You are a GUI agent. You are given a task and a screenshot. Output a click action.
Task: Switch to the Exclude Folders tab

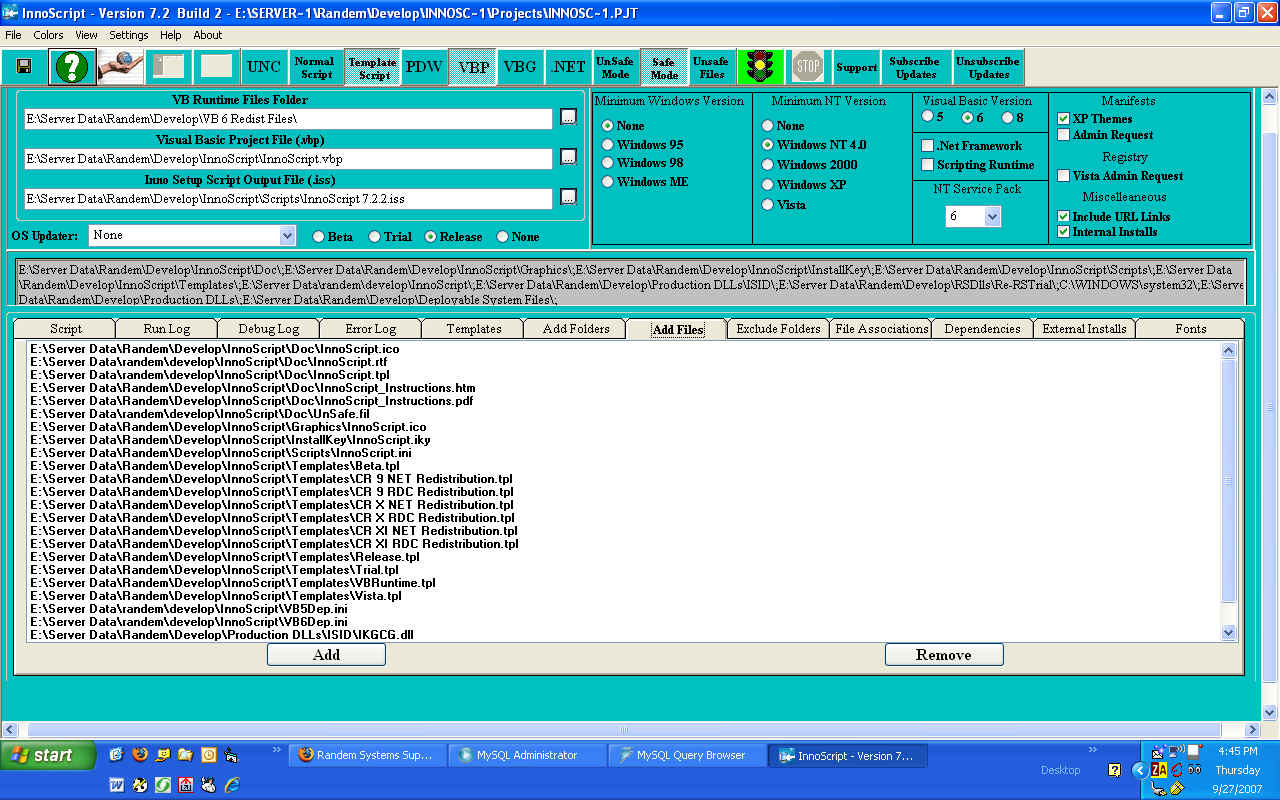(778, 328)
